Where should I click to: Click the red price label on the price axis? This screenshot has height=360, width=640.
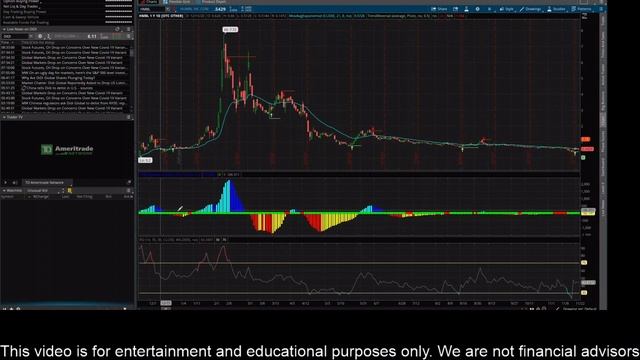click(x=587, y=149)
